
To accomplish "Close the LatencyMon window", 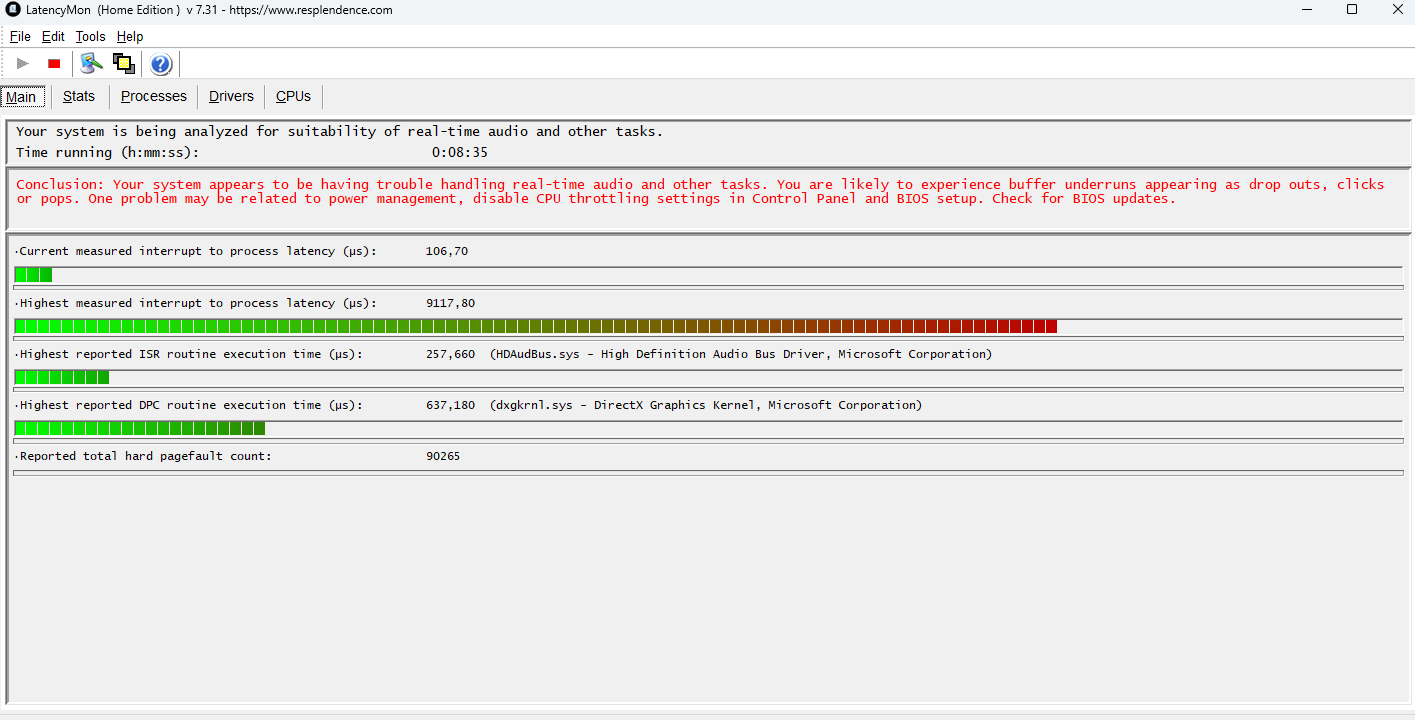I will point(1398,10).
